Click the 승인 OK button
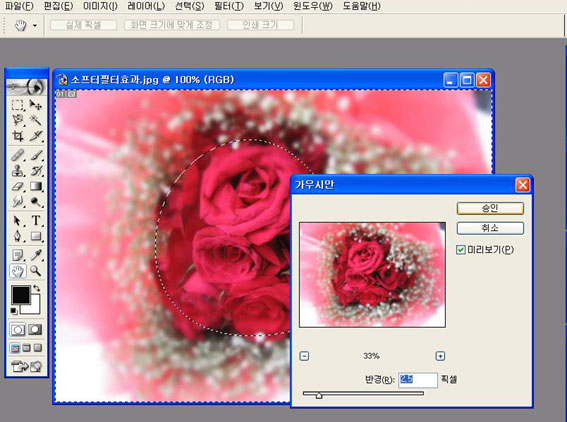 click(x=490, y=208)
